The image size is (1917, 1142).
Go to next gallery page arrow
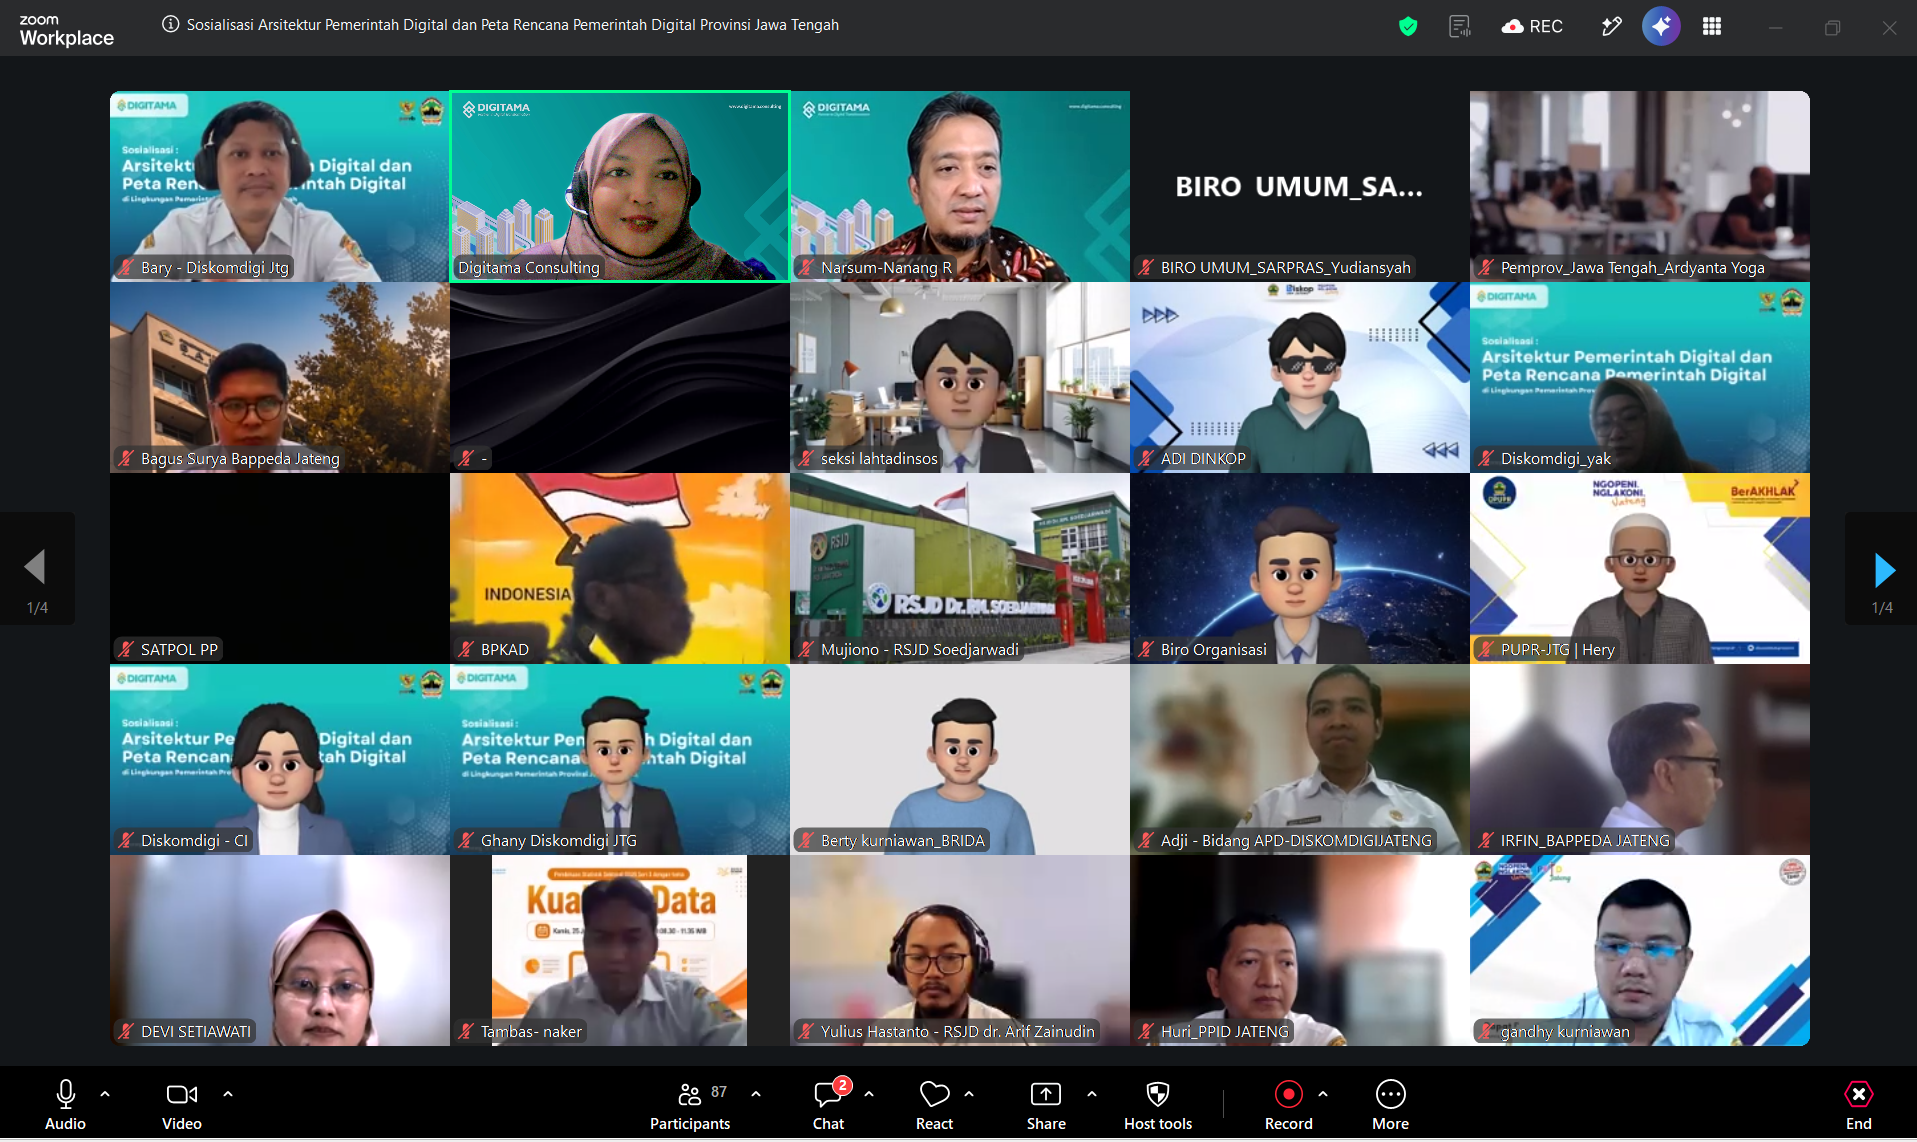(x=1882, y=569)
